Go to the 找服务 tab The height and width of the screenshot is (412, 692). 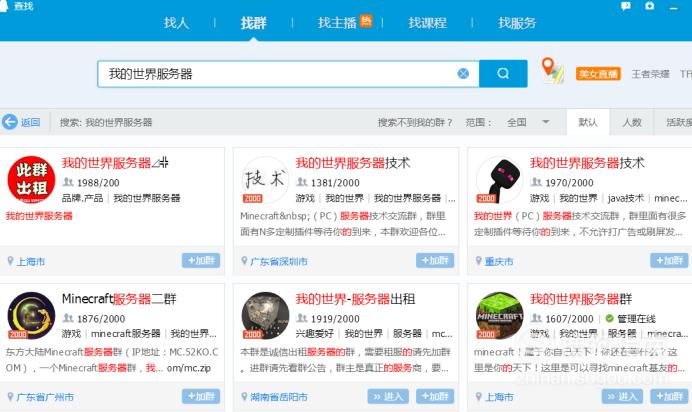(x=517, y=22)
